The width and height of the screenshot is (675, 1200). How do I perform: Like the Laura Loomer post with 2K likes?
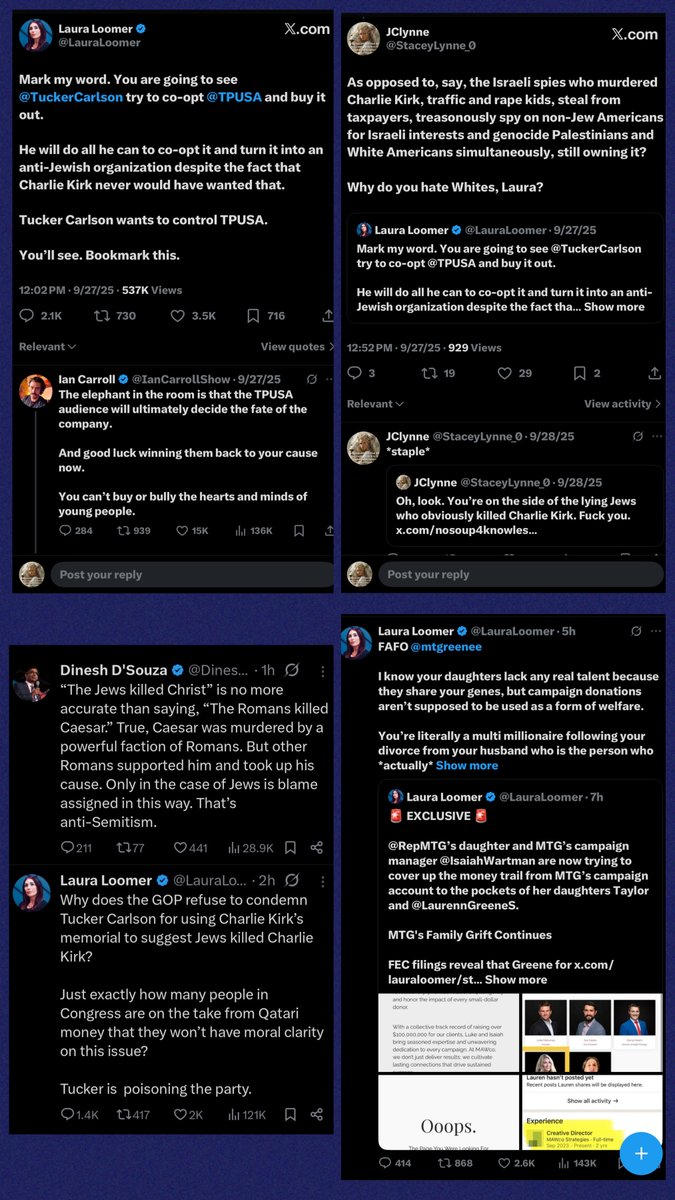click(x=181, y=1114)
